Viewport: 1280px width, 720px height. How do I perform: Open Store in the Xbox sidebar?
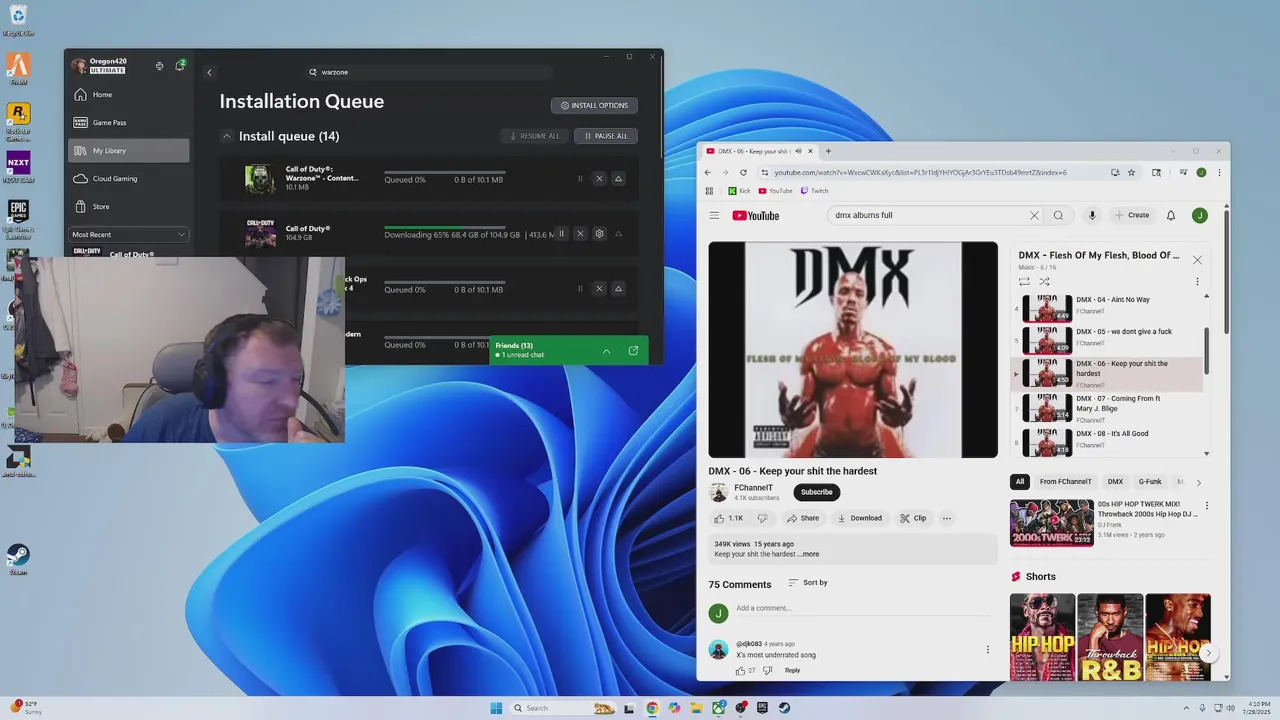[128, 206]
